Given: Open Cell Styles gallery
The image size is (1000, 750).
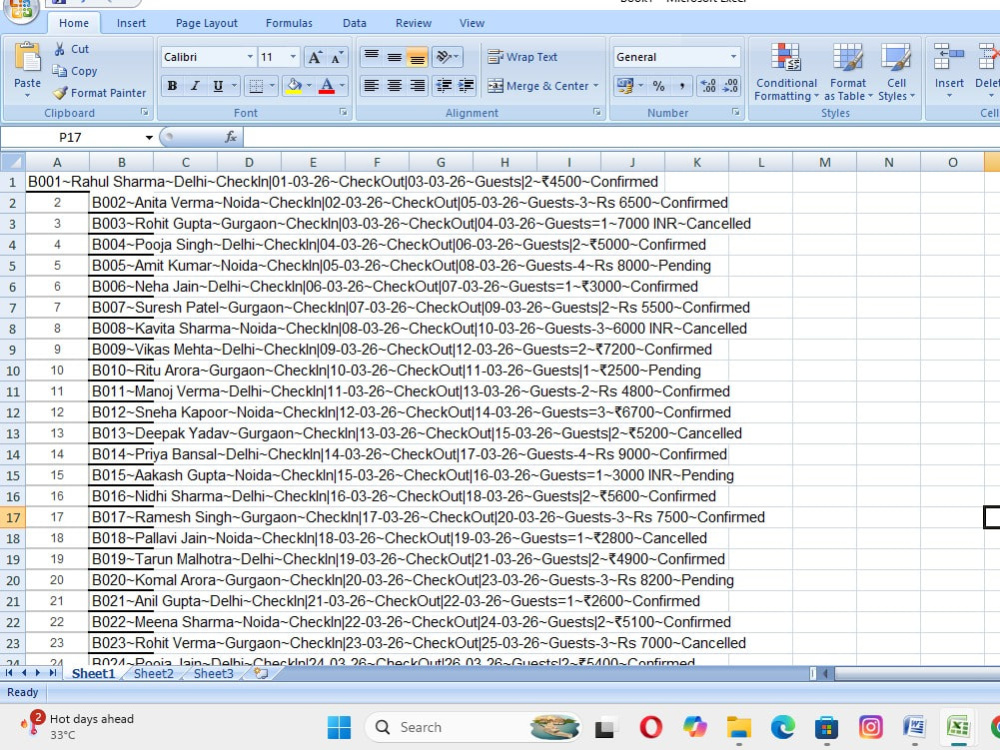Looking at the screenshot, I should click(896, 72).
